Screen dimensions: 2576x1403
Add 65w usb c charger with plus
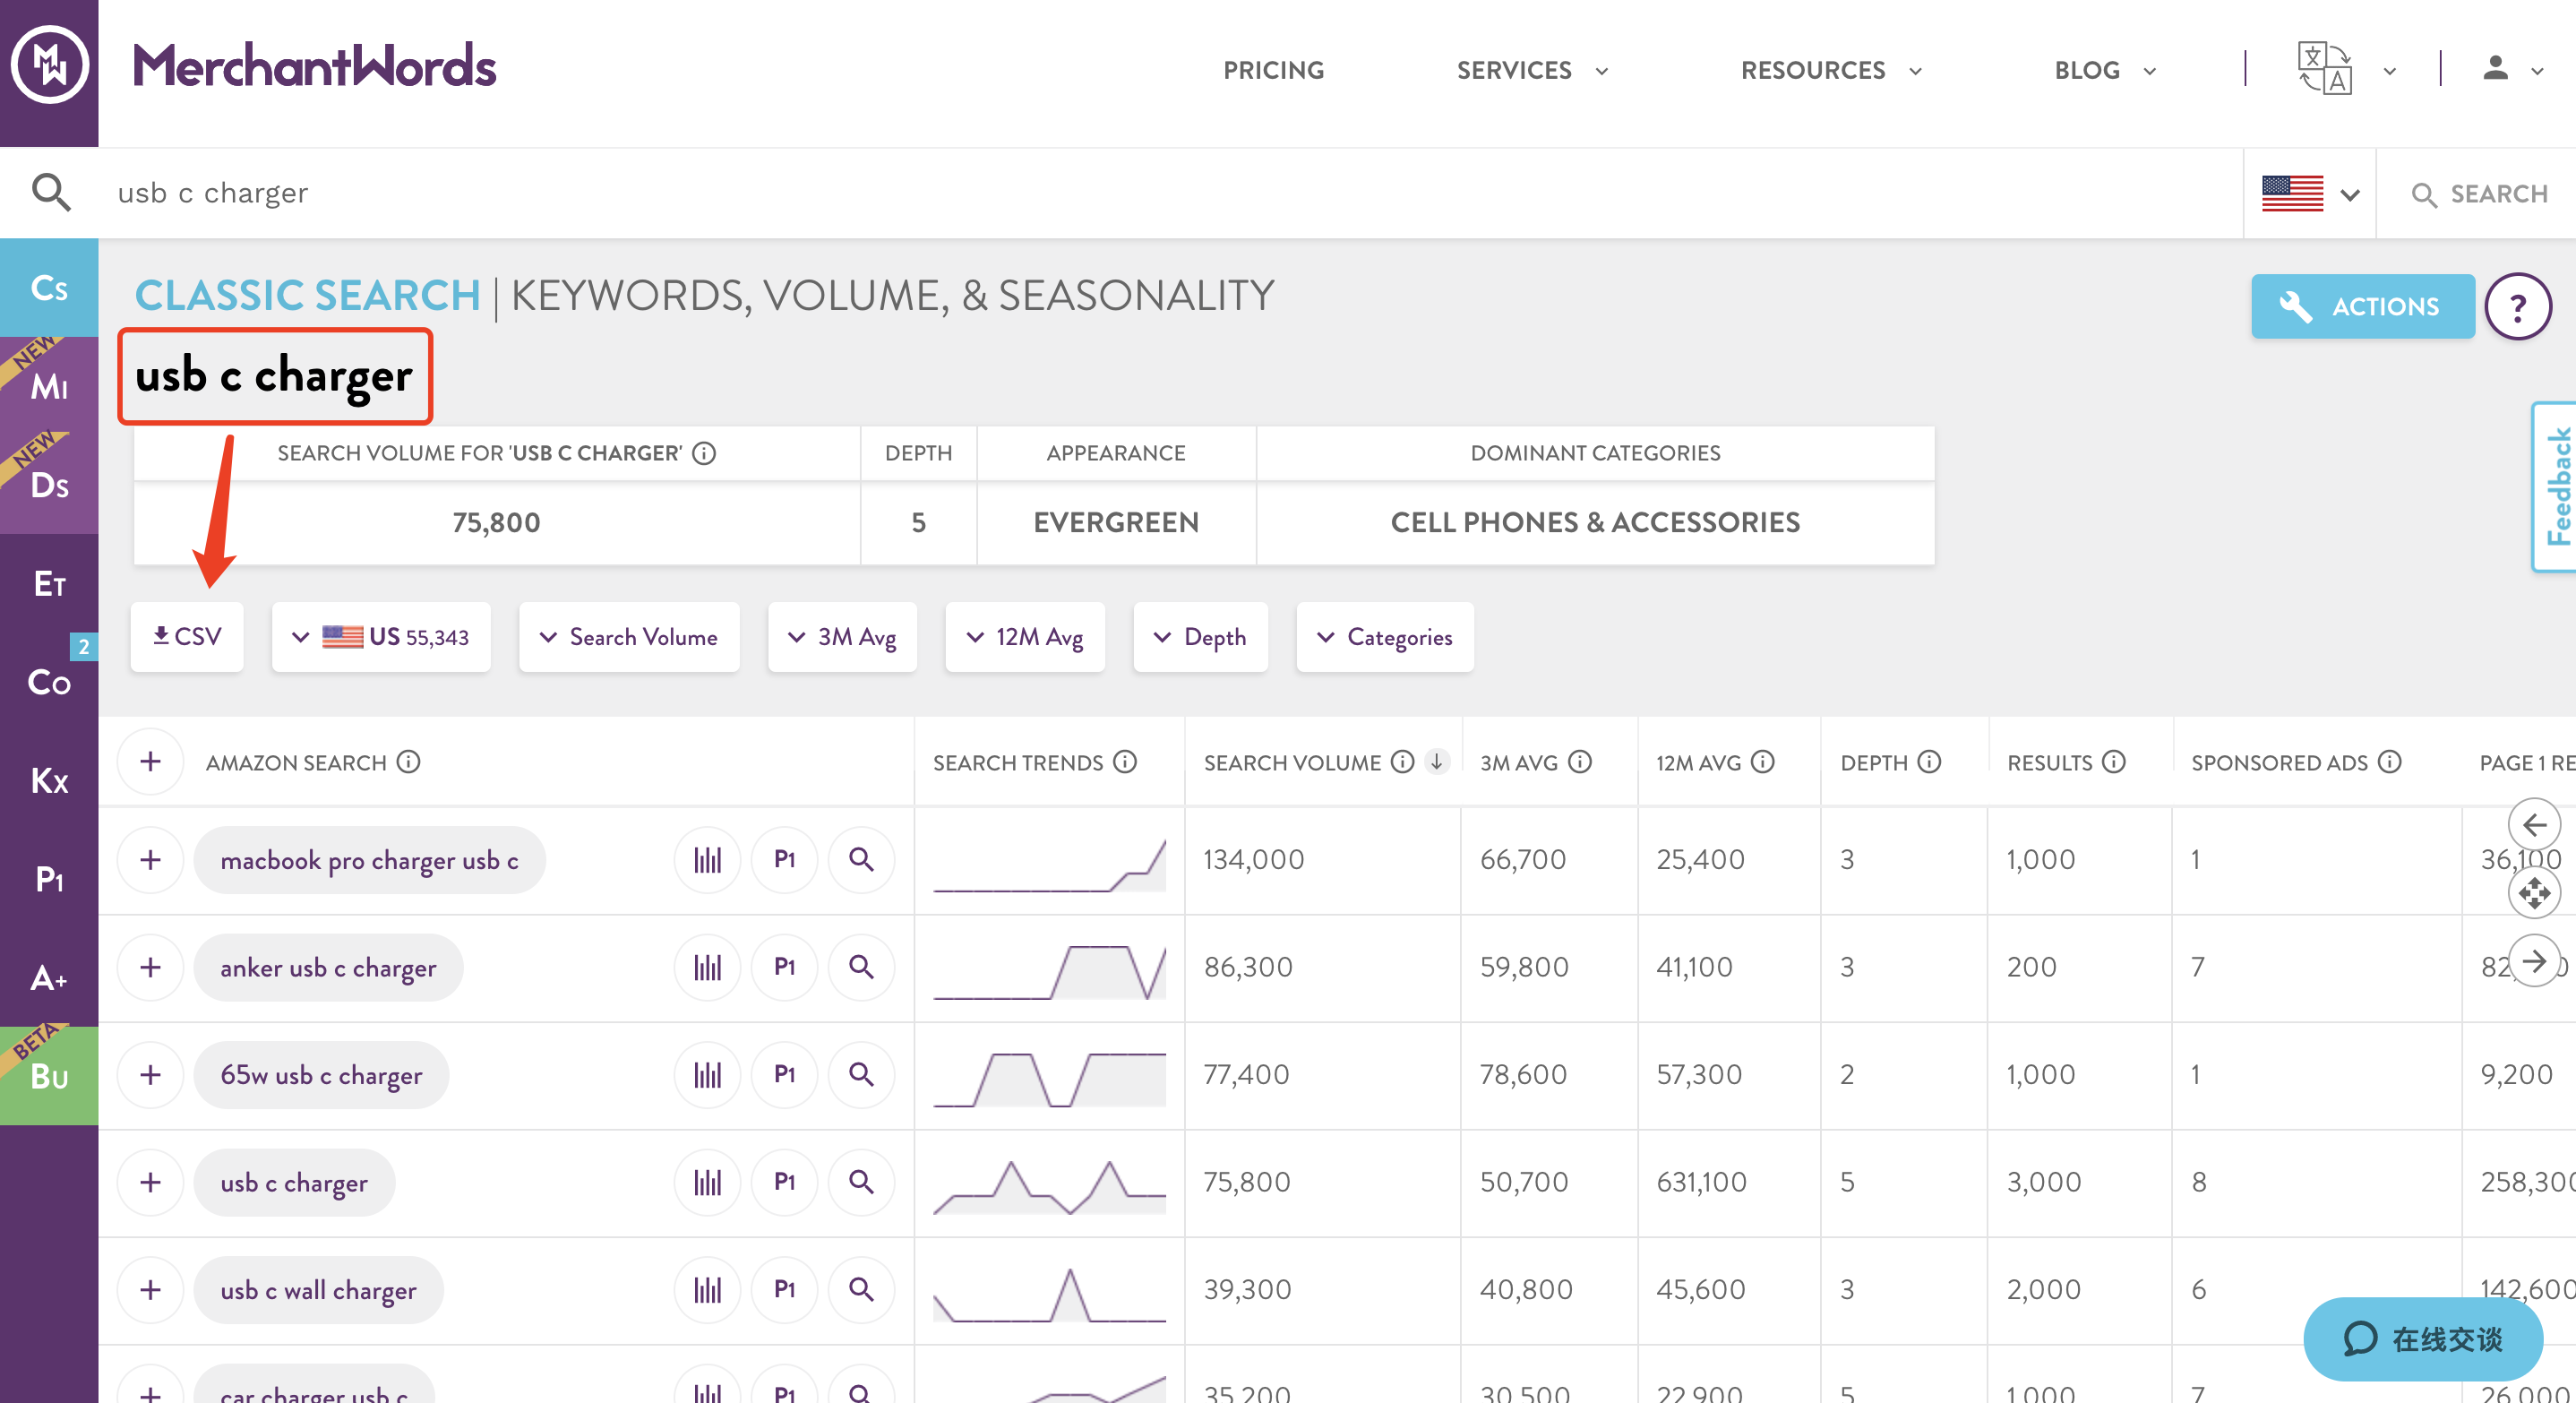click(x=150, y=1074)
